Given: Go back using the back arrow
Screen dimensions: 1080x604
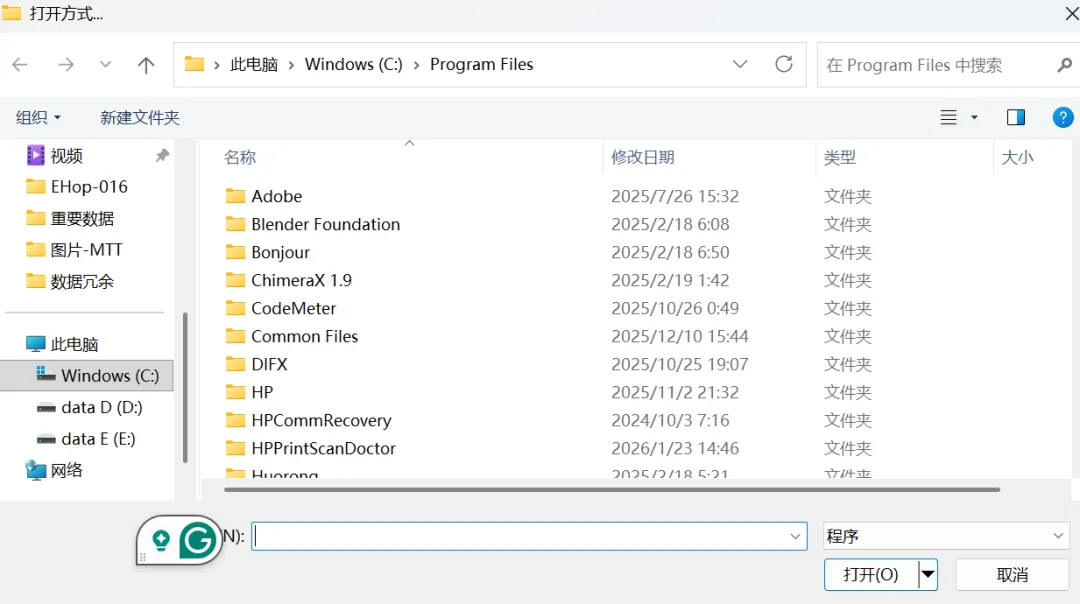Looking at the screenshot, I should (20, 65).
